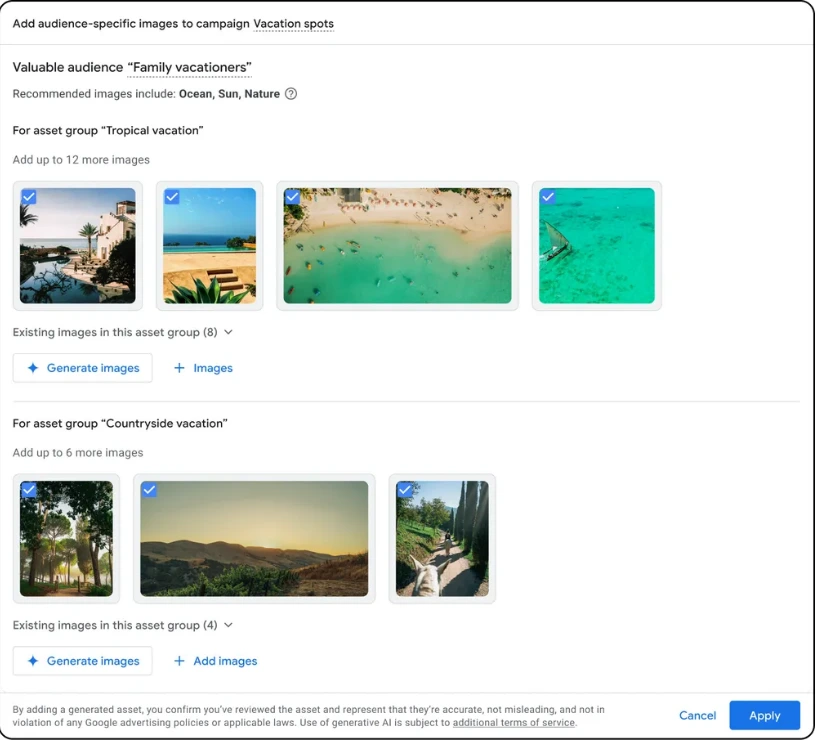Expand existing images in Tropical vacation asset group

click(x=228, y=332)
